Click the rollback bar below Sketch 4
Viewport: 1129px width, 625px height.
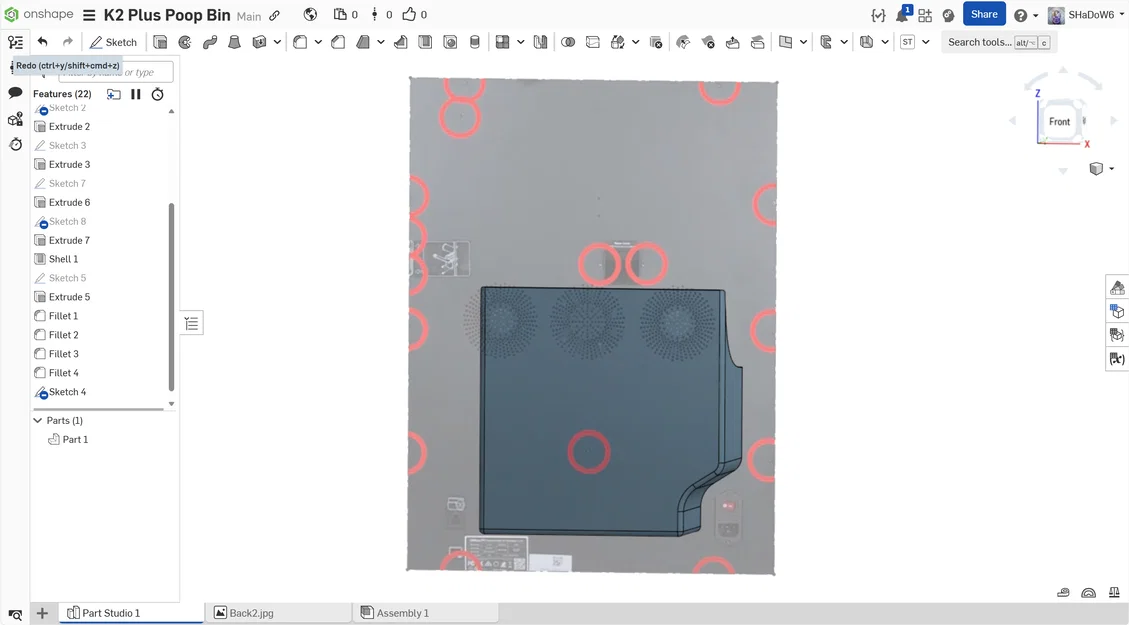(99, 410)
